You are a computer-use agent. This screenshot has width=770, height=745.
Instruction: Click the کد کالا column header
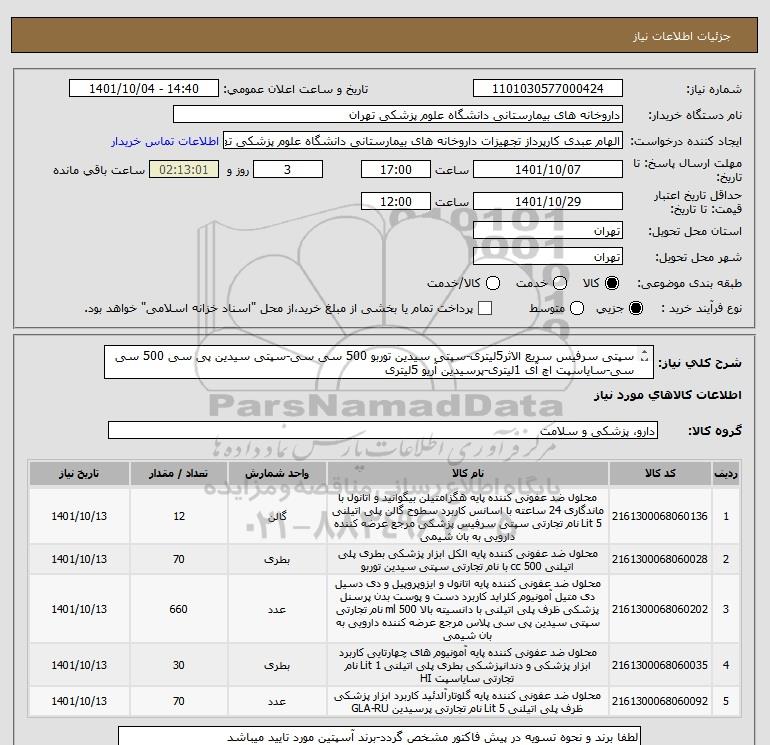[x=660, y=473]
